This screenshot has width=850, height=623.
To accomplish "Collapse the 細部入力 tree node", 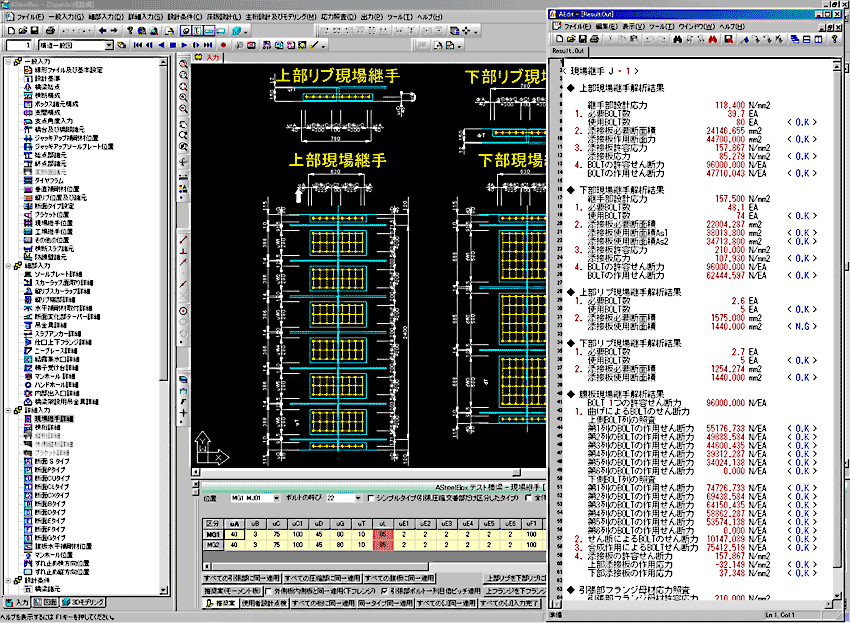I will [9, 266].
